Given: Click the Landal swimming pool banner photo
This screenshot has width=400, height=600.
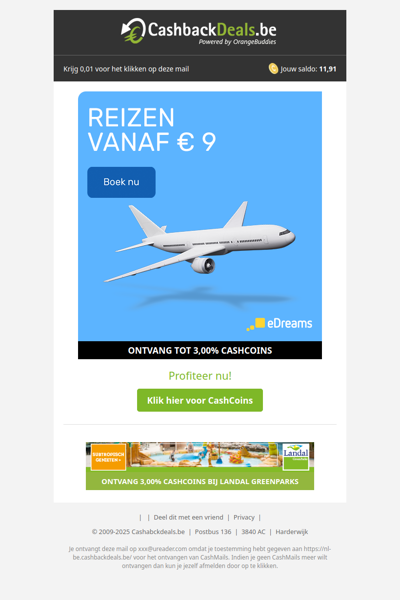Looking at the screenshot, I should coord(204,455).
